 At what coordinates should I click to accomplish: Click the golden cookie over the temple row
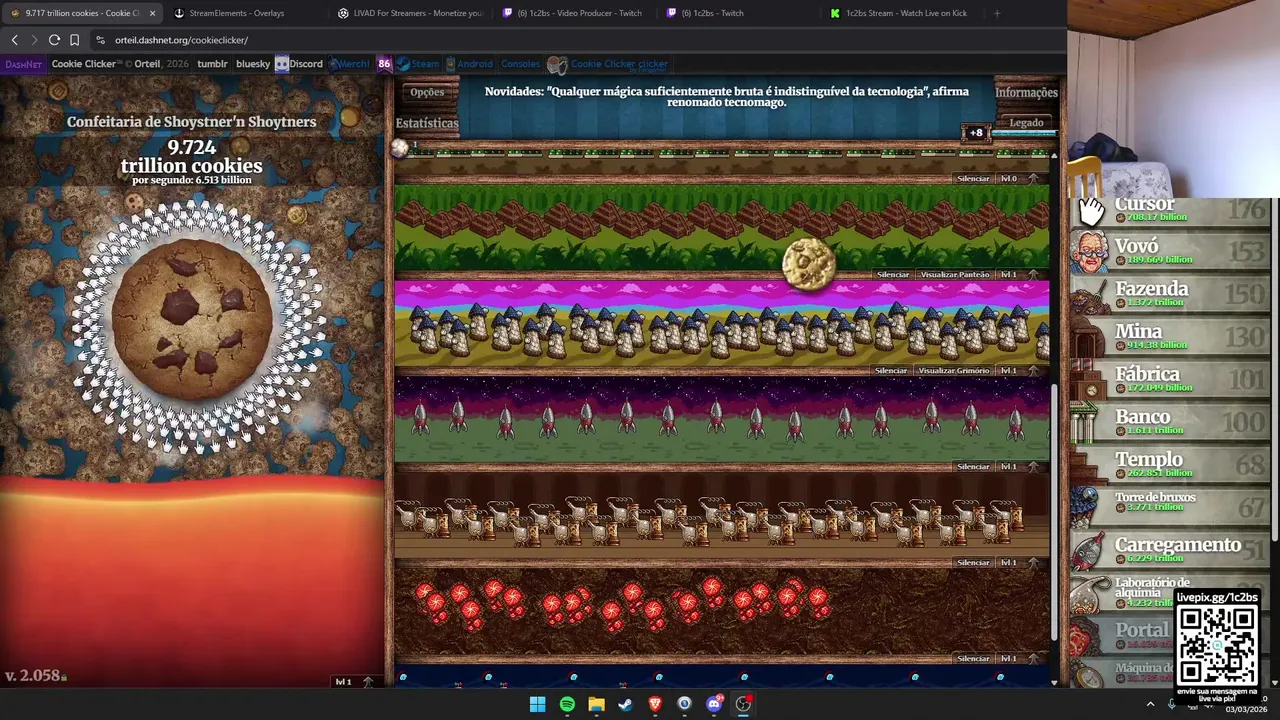point(808,264)
